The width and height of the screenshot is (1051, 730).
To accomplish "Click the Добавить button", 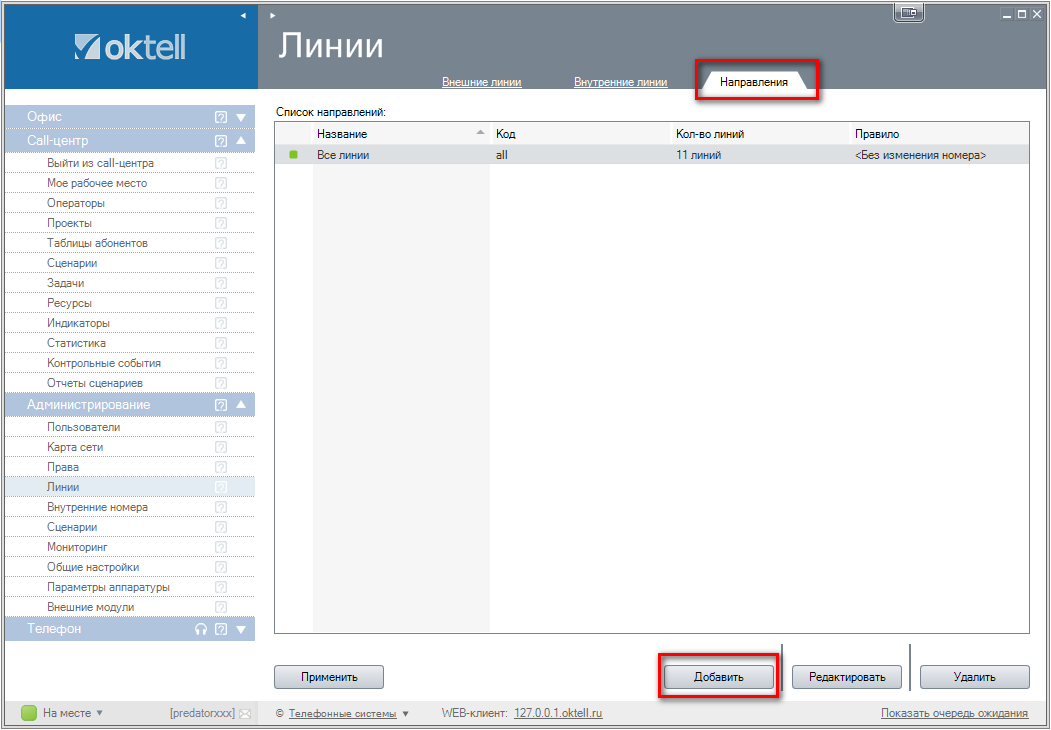I will click(x=719, y=677).
